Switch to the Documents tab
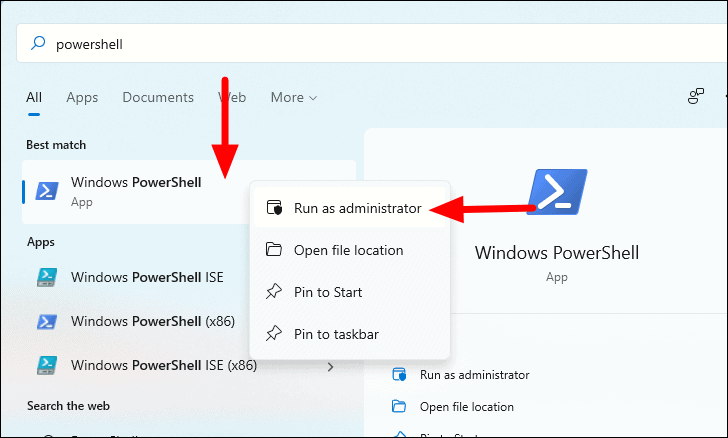This screenshot has width=728, height=438. pos(158,98)
